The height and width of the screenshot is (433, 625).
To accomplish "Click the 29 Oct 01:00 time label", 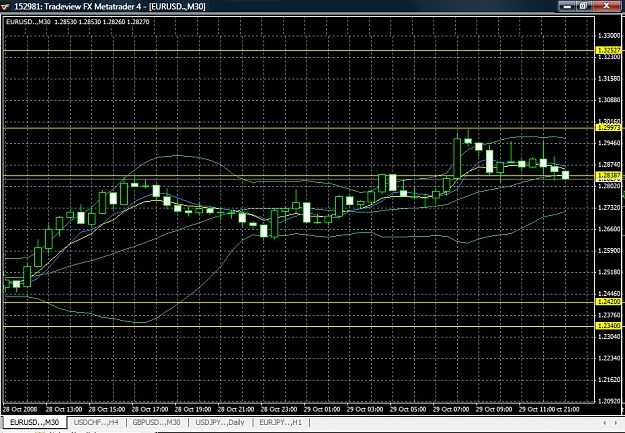I will (x=322, y=409).
